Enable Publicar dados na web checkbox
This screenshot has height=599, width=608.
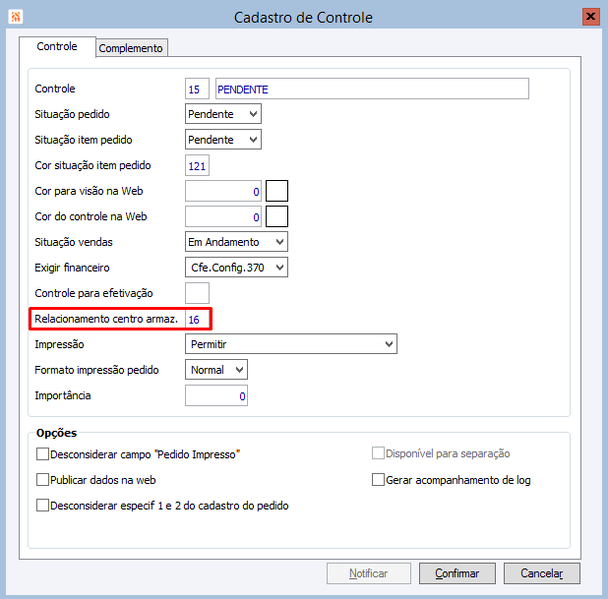(42, 480)
